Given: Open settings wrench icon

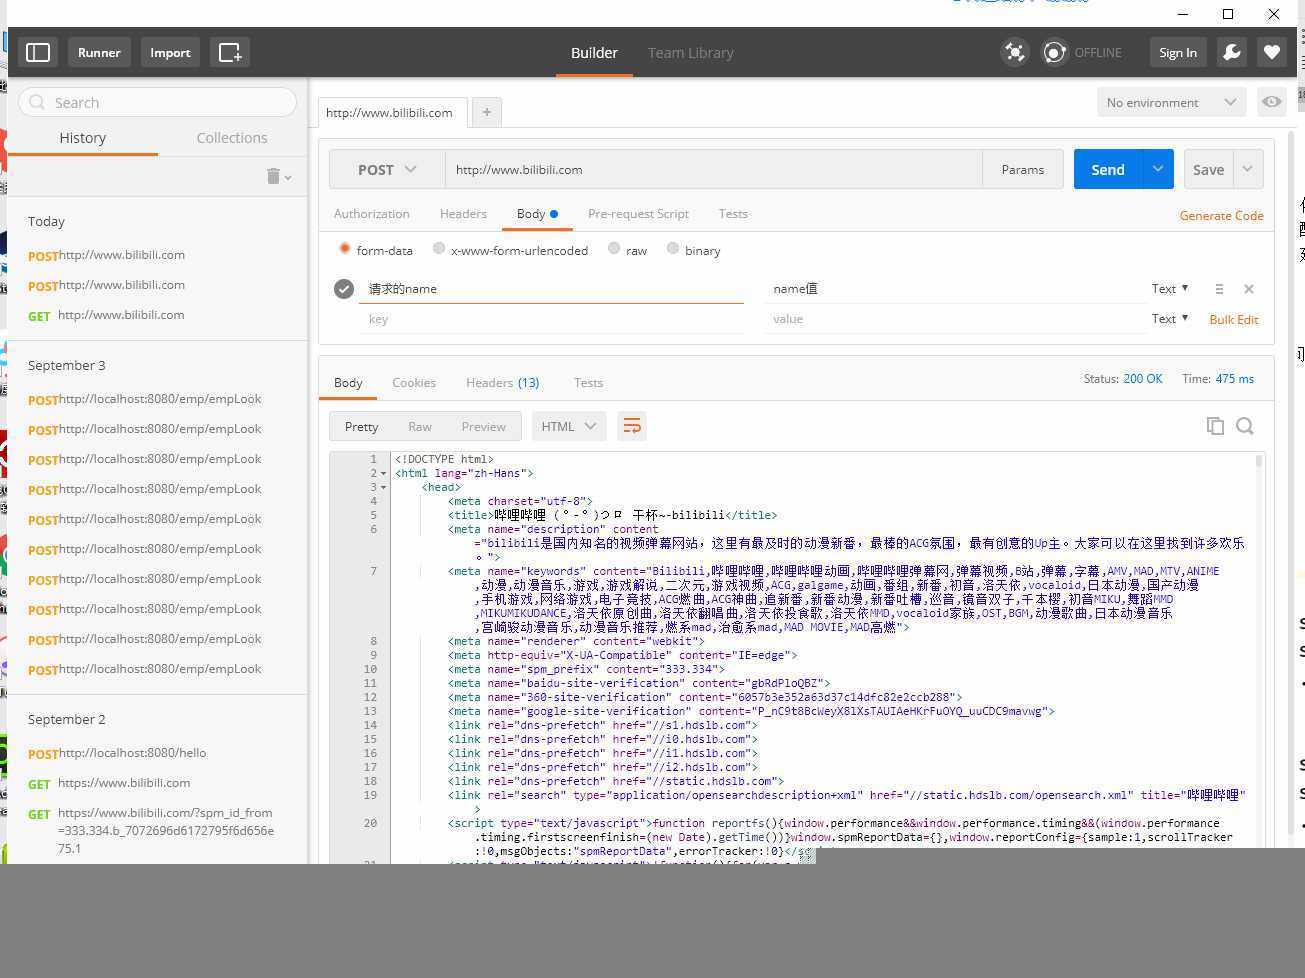Looking at the screenshot, I should click(x=1232, y=52).
